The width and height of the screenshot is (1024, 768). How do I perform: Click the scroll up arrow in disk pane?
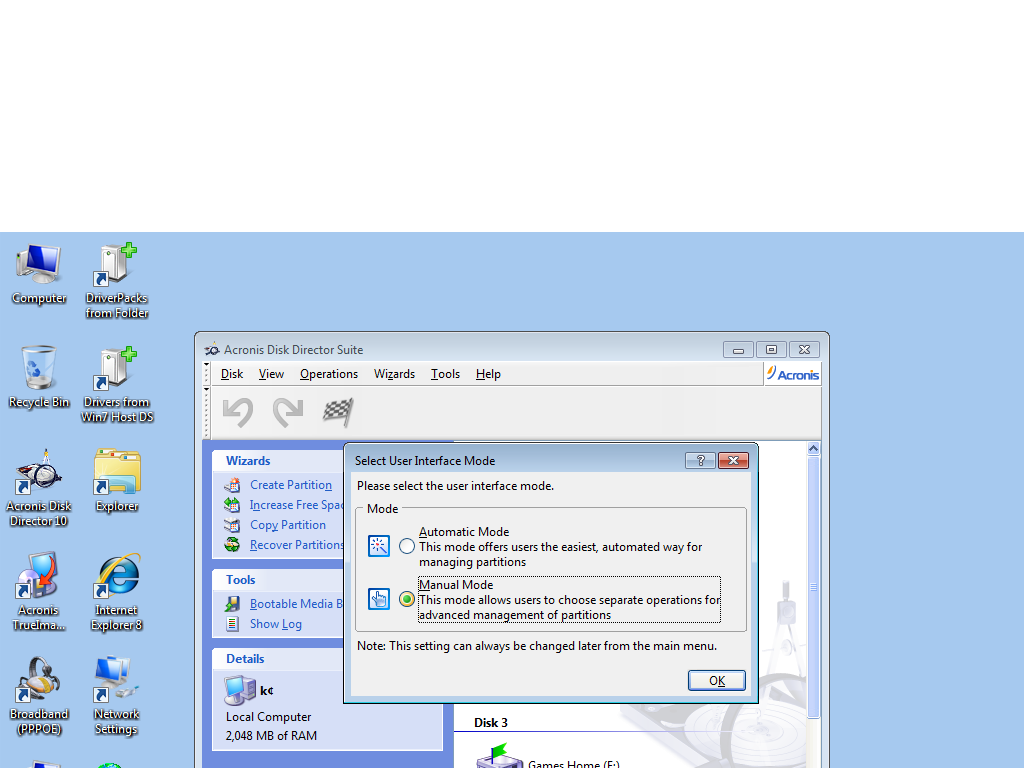pyautogui.click(x=813, y=448)
